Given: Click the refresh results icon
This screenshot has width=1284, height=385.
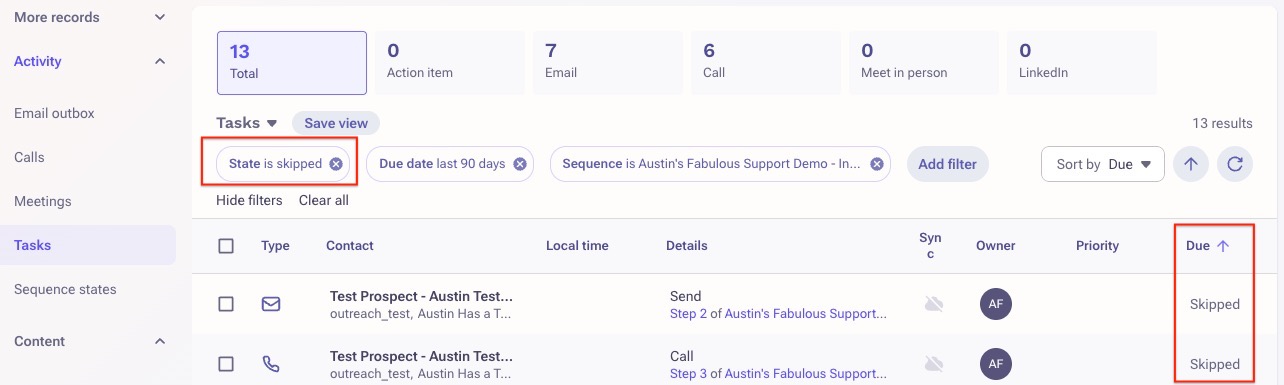Looking at the screenshot, I should click(1235, 164).
